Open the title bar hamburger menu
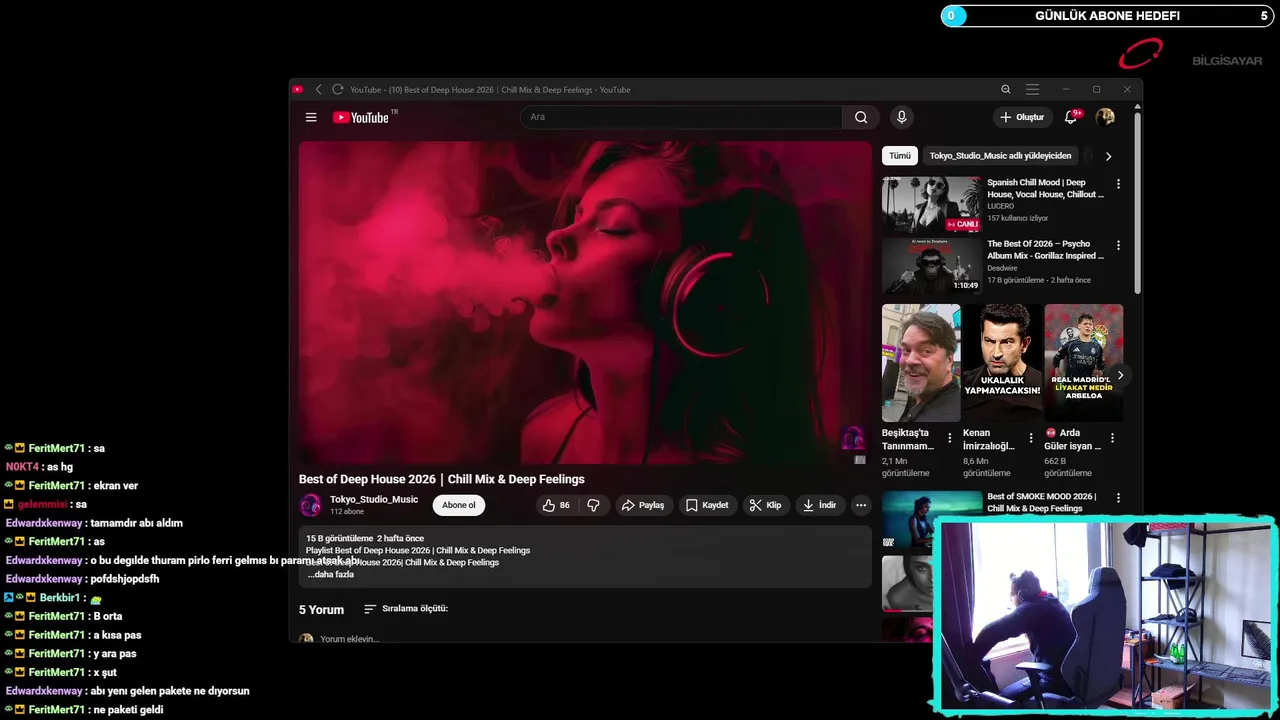Viewport: 1280px width, 720px height. pyautogui.click(x=1033, y=90)
